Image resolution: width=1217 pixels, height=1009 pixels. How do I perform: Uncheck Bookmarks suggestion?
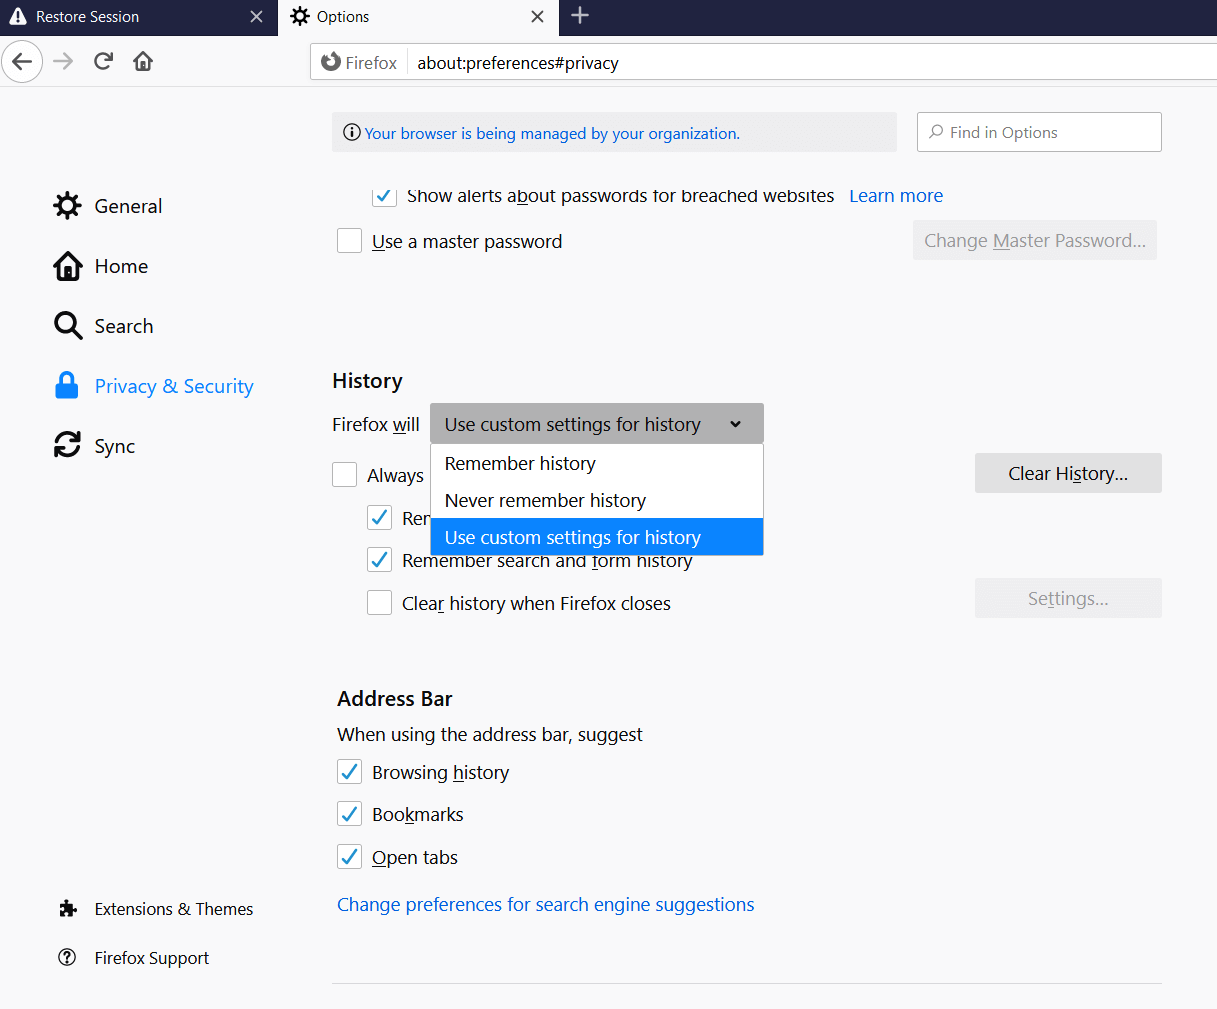[x=349, y=814]
